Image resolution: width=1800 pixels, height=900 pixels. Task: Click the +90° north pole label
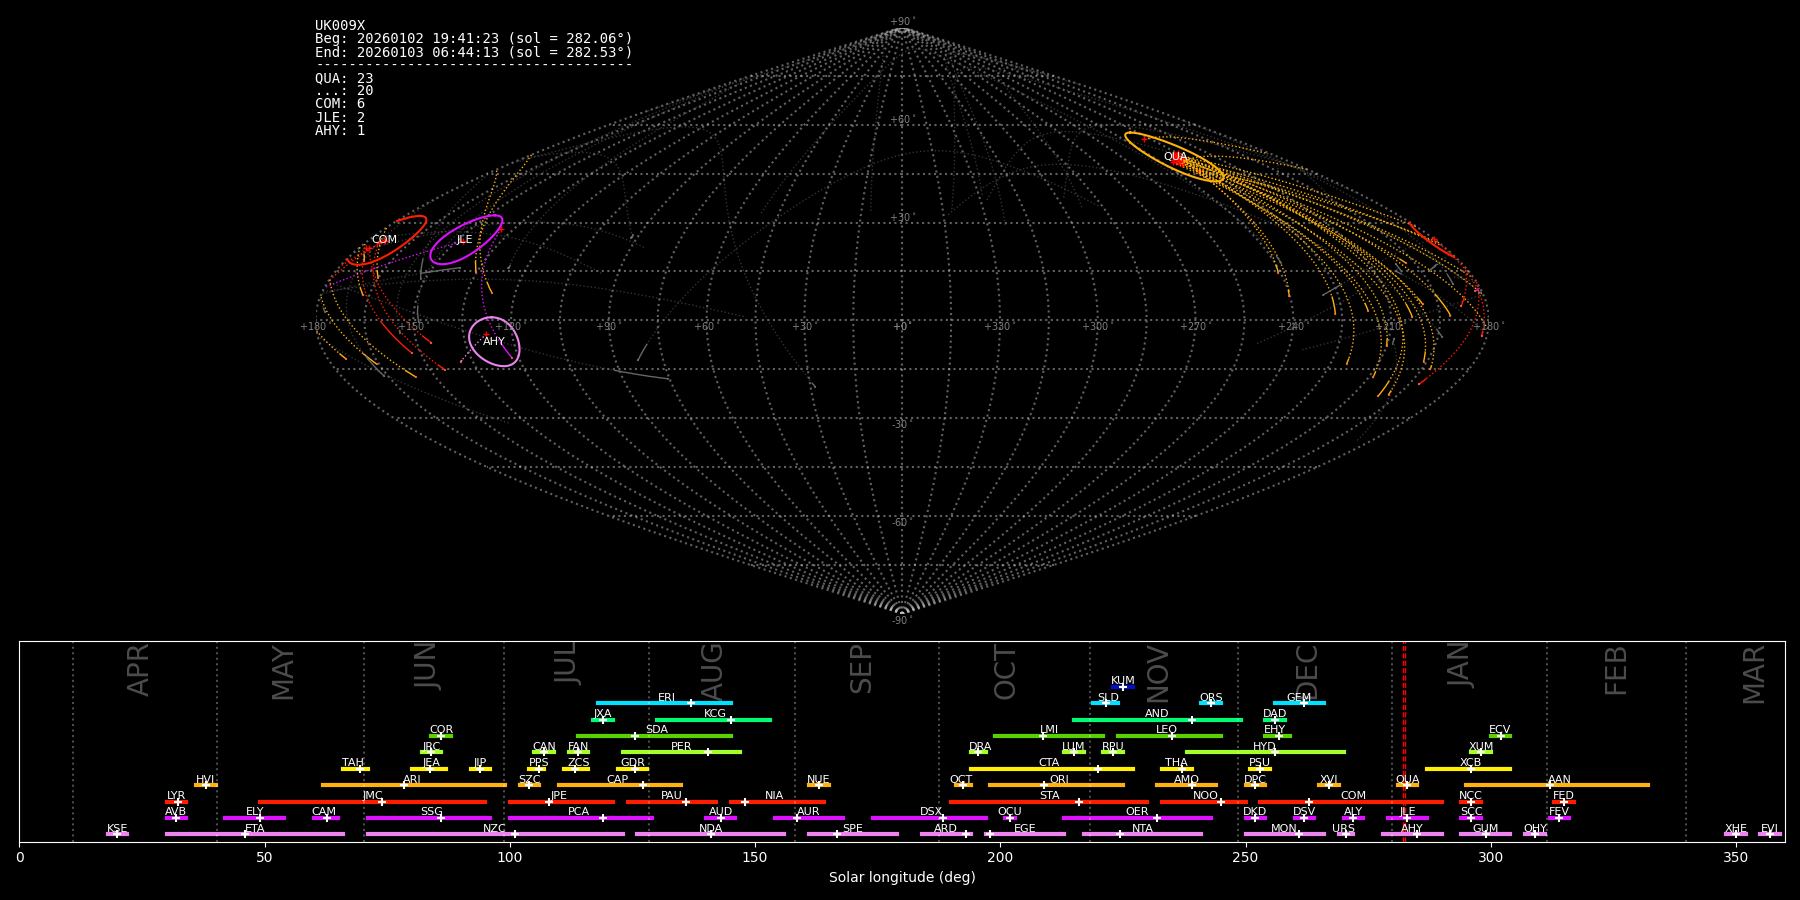[x=902, y=21]
